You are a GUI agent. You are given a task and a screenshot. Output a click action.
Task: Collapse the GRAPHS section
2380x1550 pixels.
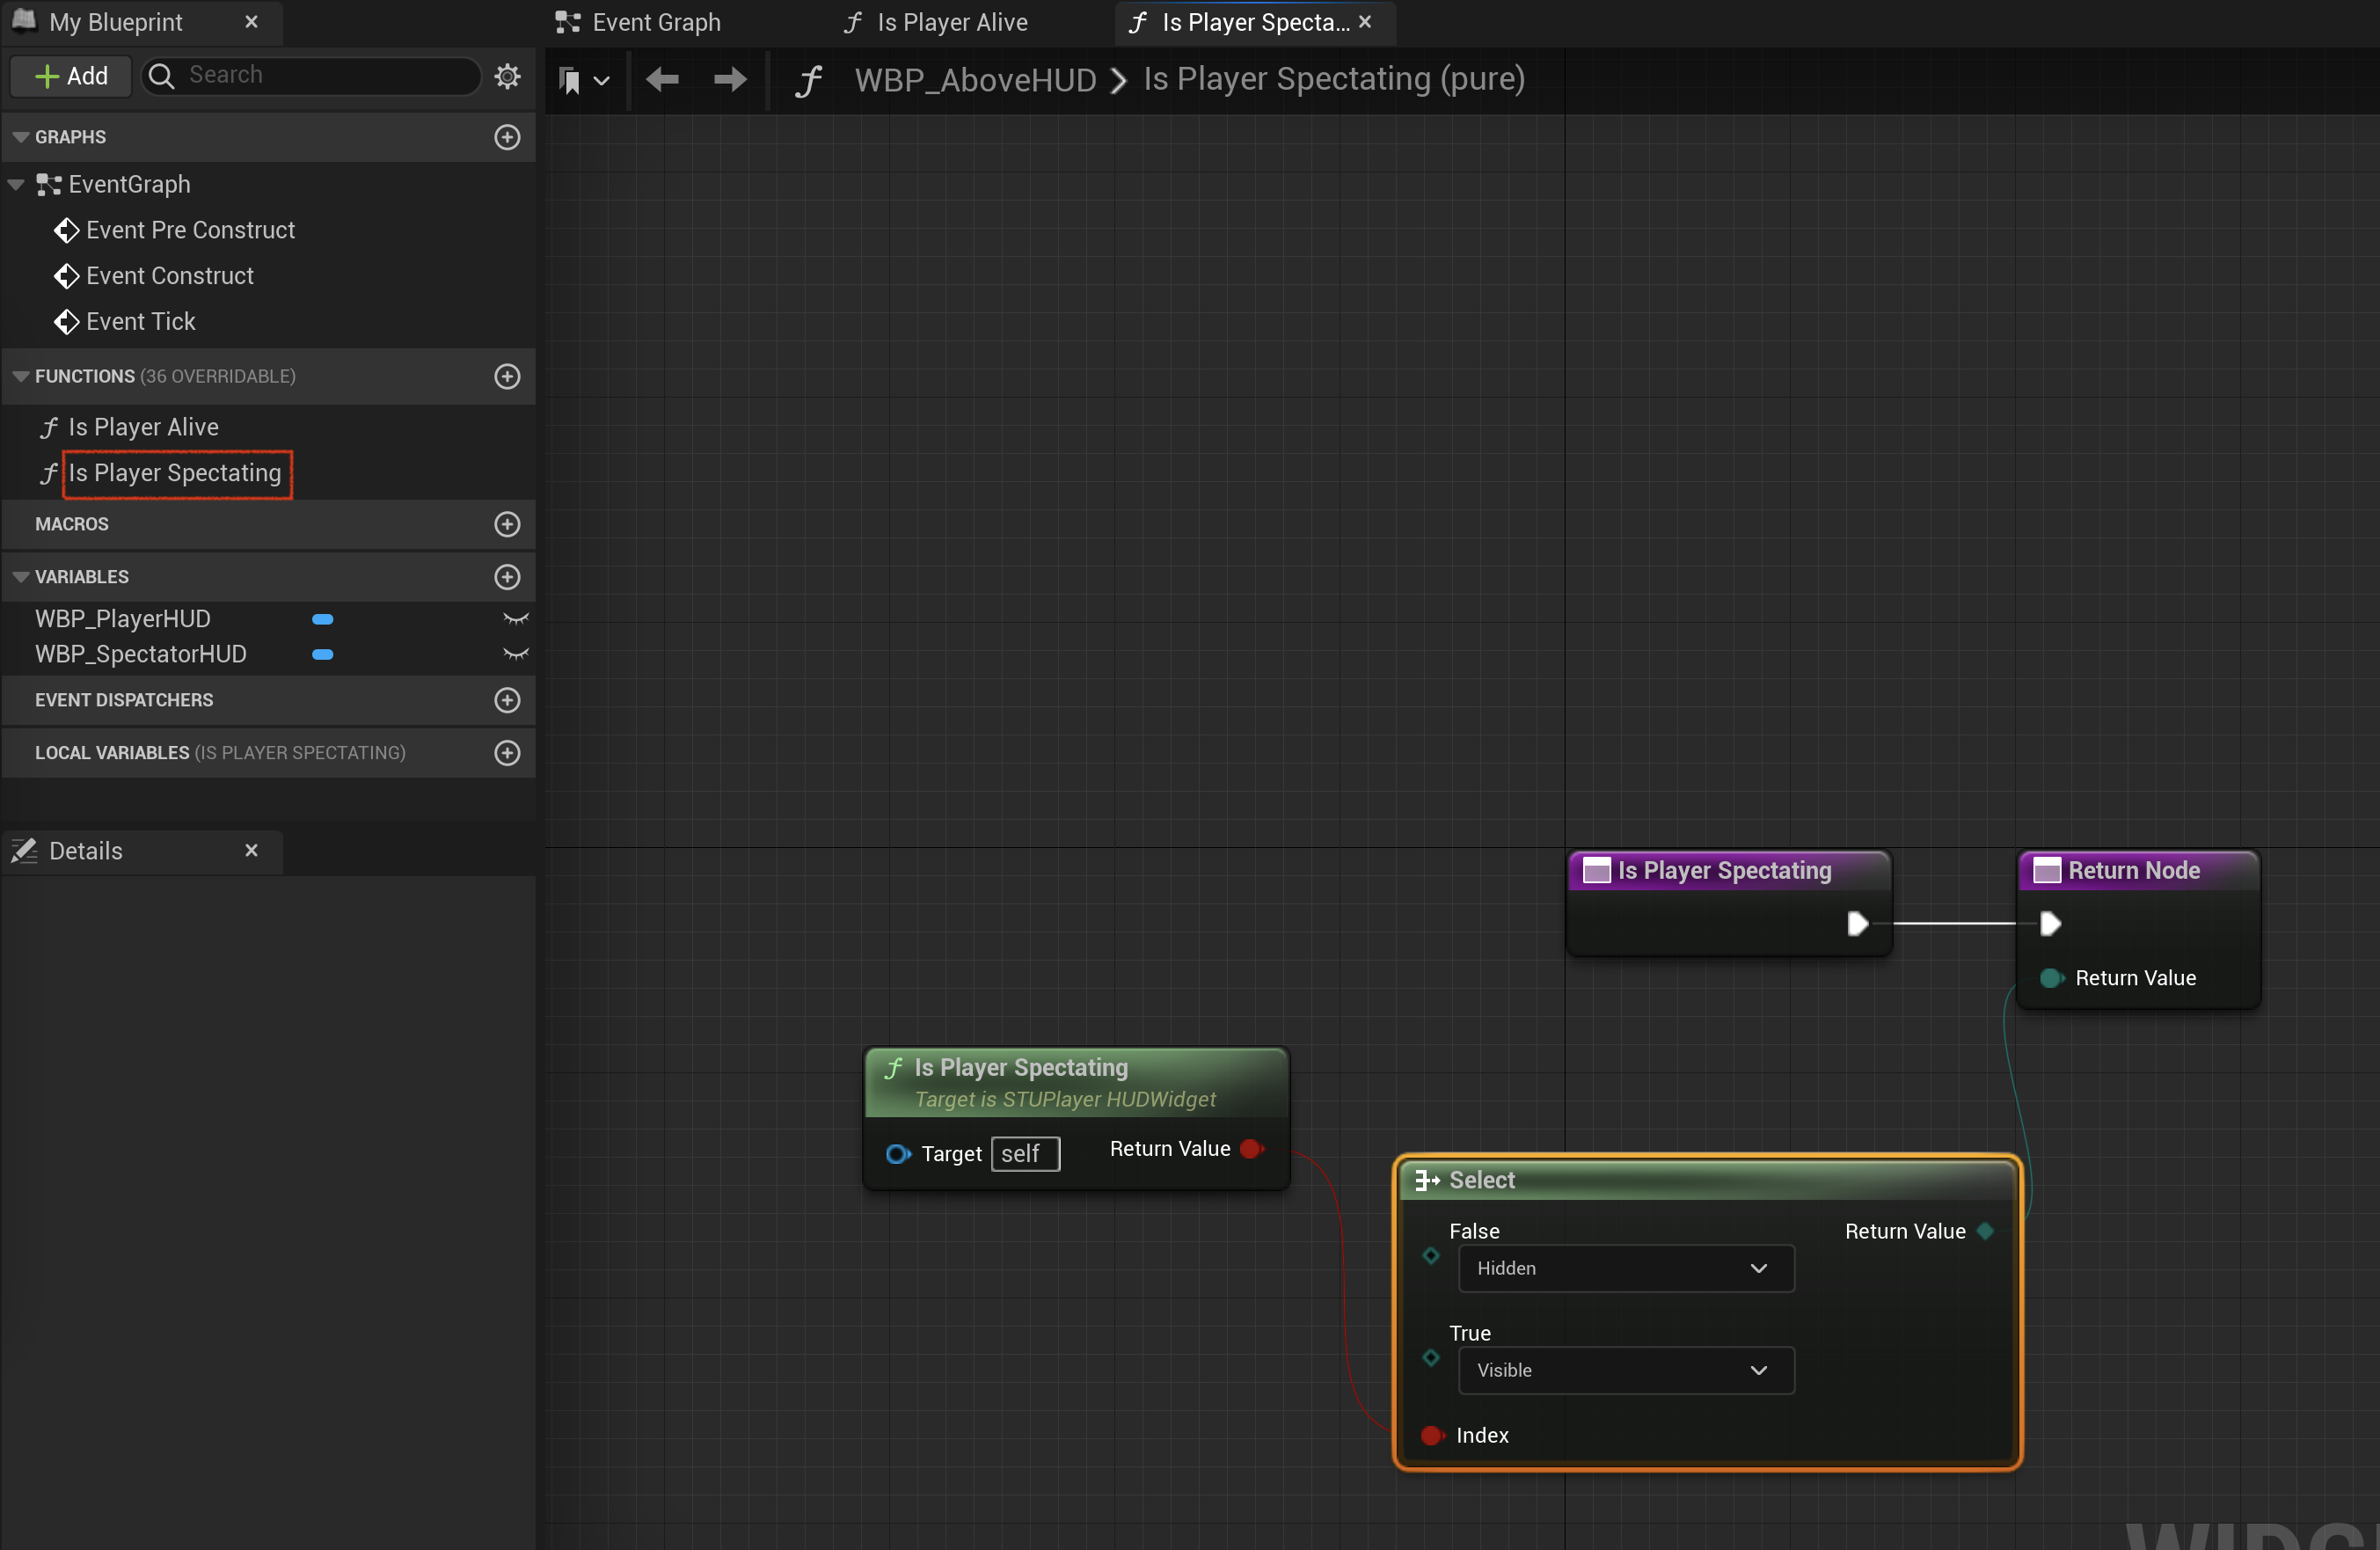[20, 137]
